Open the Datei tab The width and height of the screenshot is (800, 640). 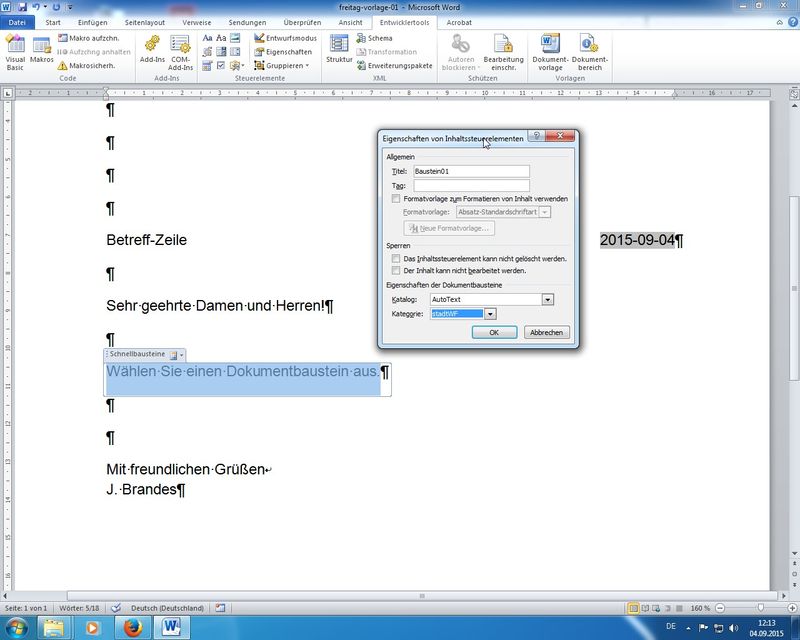click(x=19, y=21)
